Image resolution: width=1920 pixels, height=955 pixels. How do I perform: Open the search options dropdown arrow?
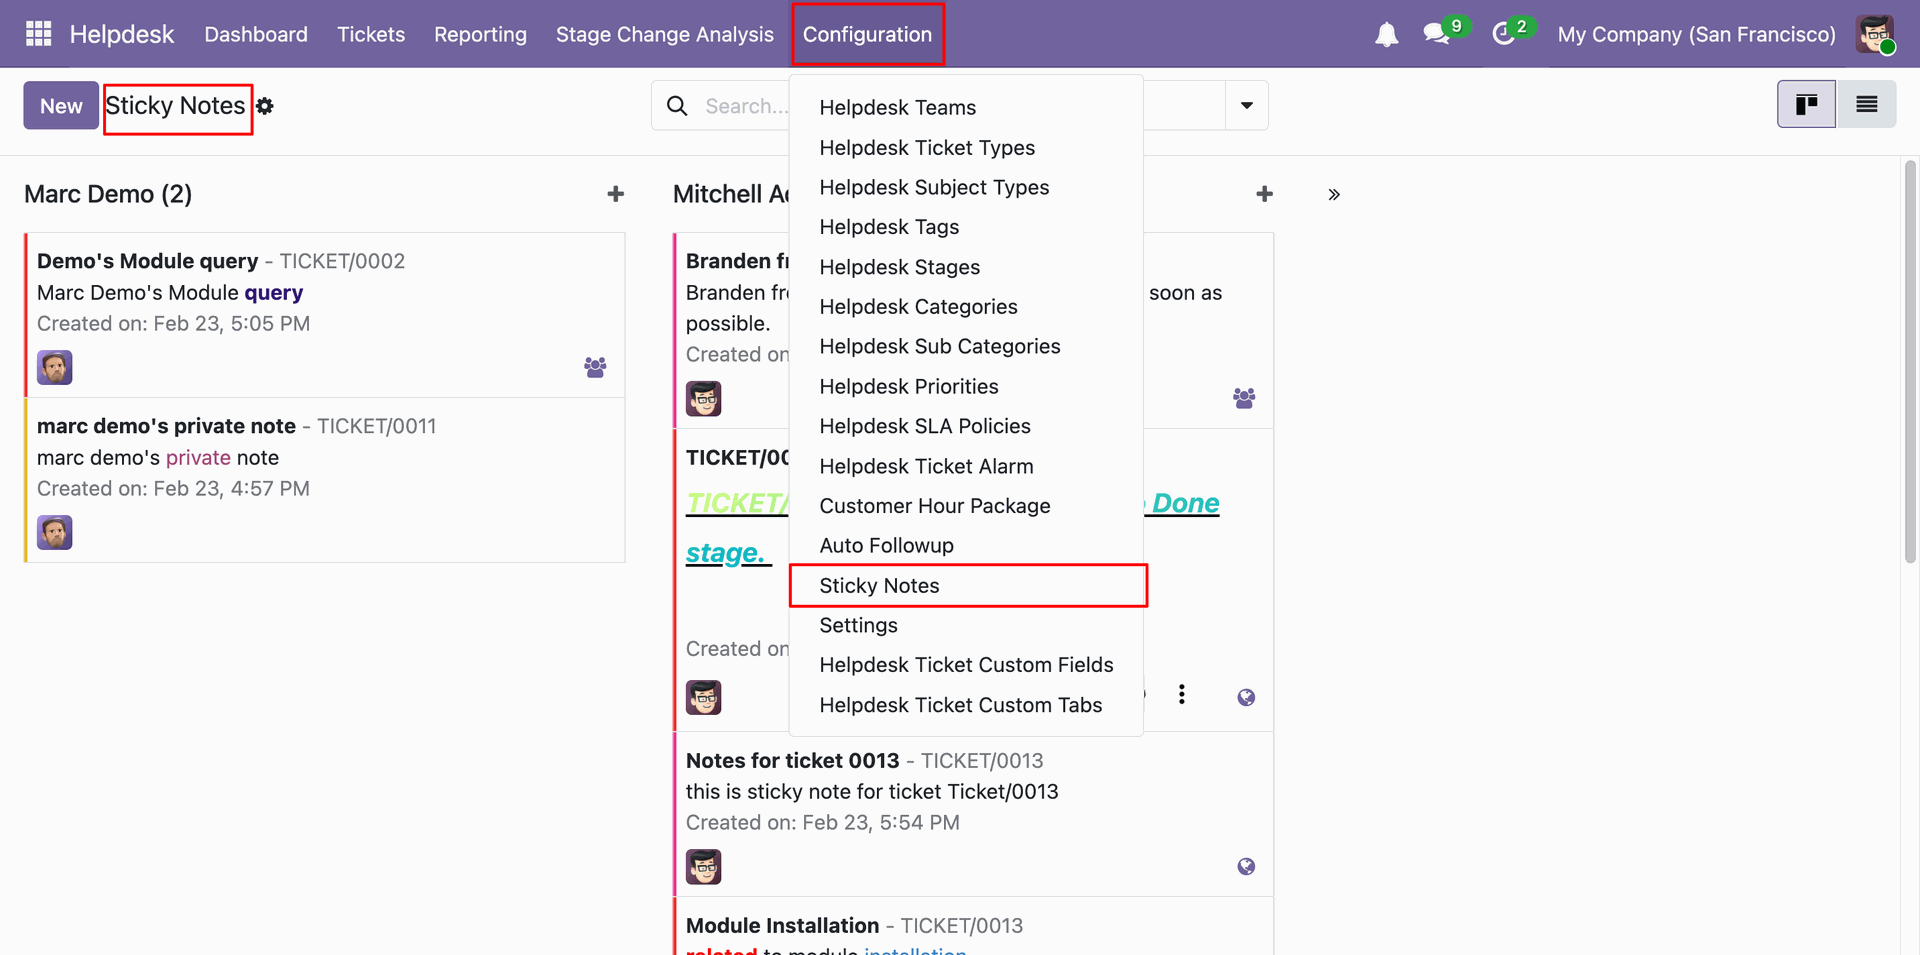click(x=1246, y=106)
